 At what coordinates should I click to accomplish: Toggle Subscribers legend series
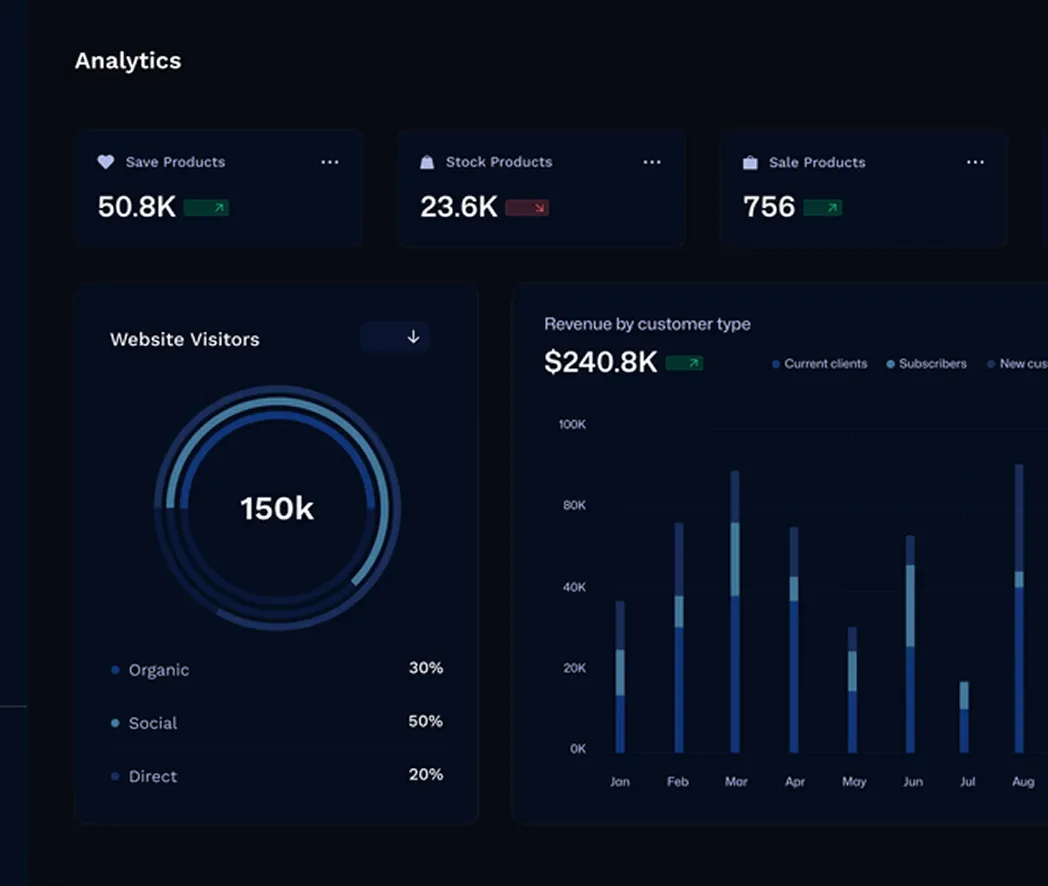point(926,363)
